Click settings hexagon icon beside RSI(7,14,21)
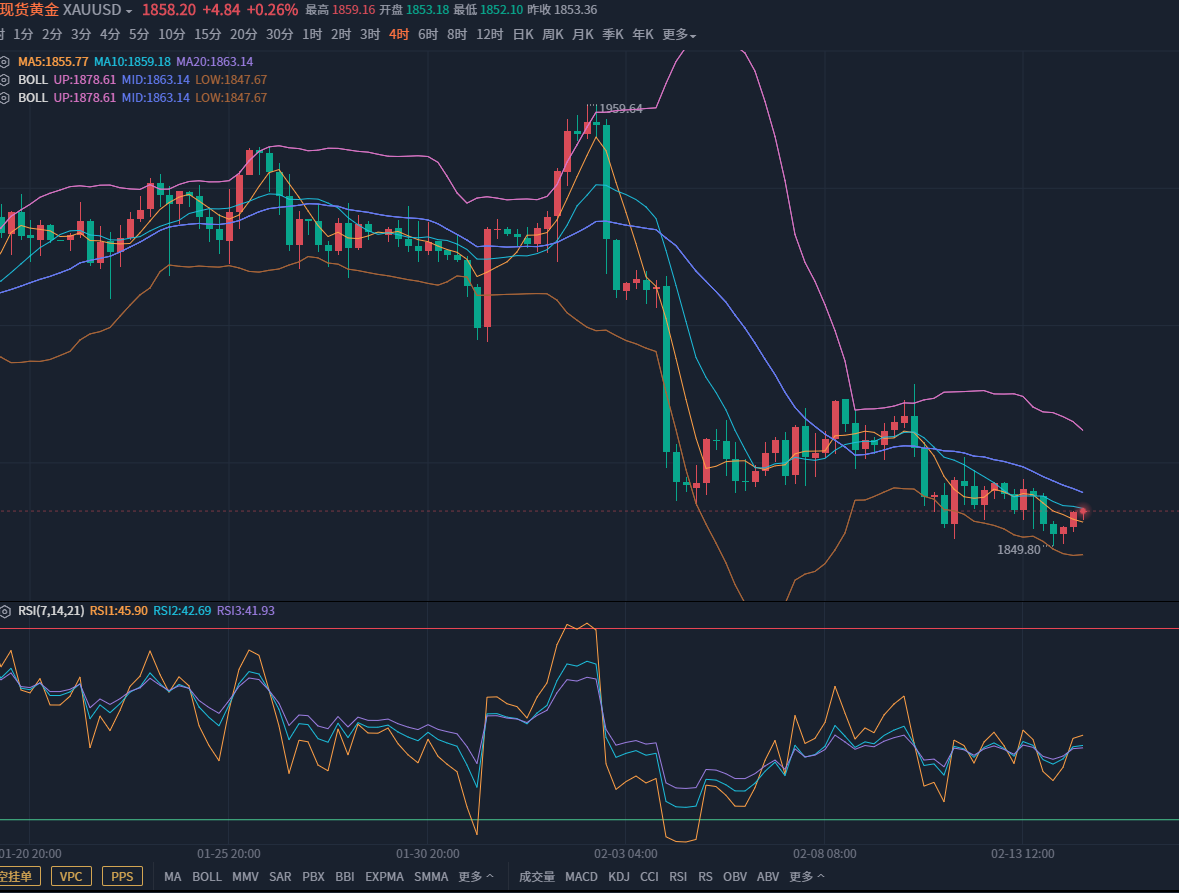This screenshot has width=1179, height=893. 5,610
